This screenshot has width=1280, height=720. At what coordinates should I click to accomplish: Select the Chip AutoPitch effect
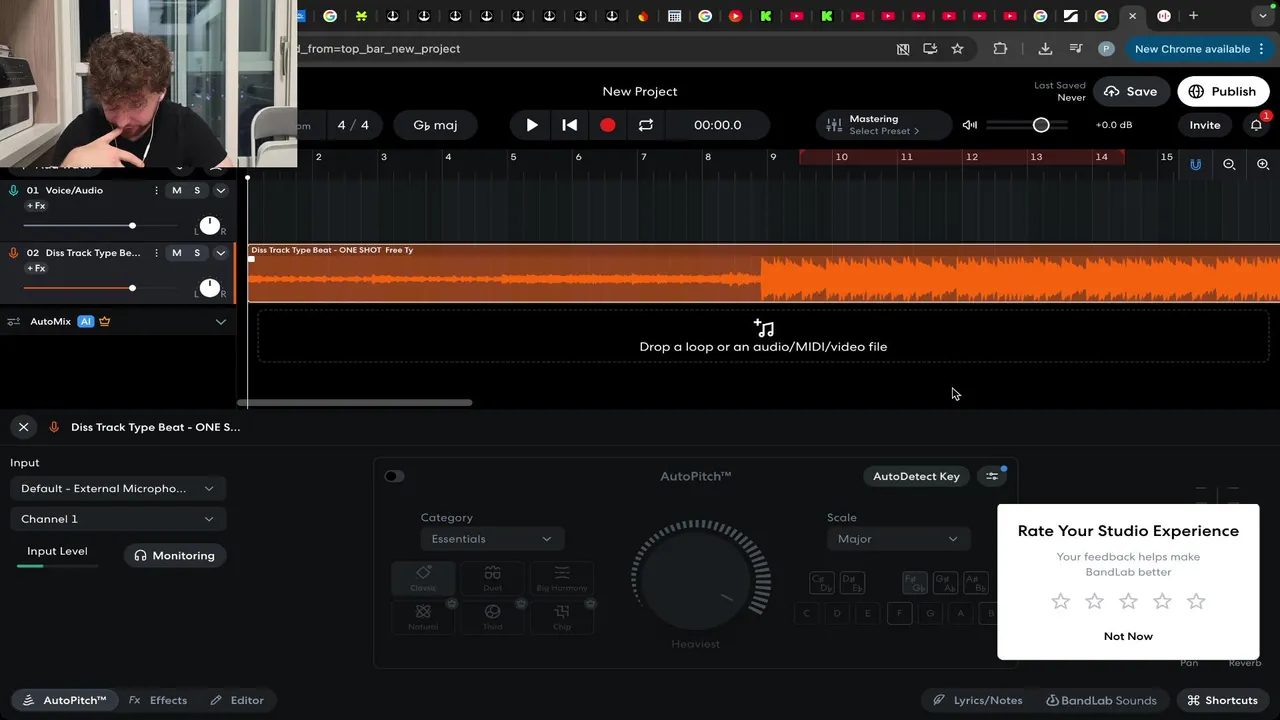[562, 616]
